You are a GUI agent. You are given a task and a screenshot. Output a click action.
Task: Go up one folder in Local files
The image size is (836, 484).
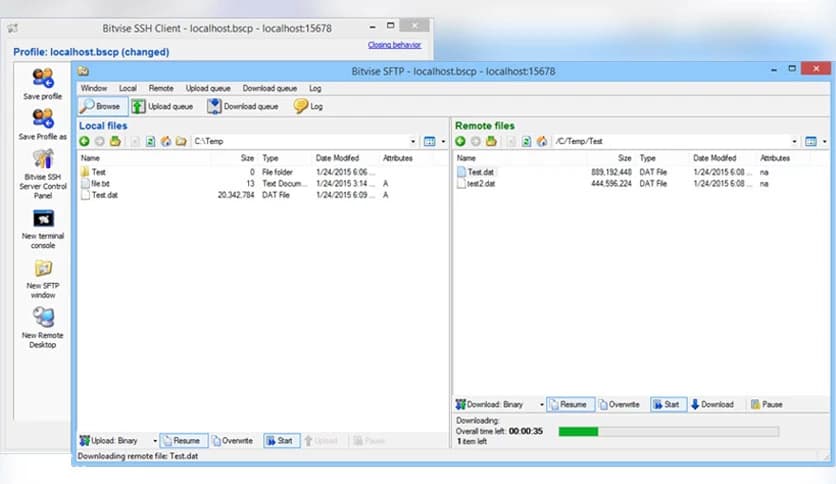click(x=115, y=141)
